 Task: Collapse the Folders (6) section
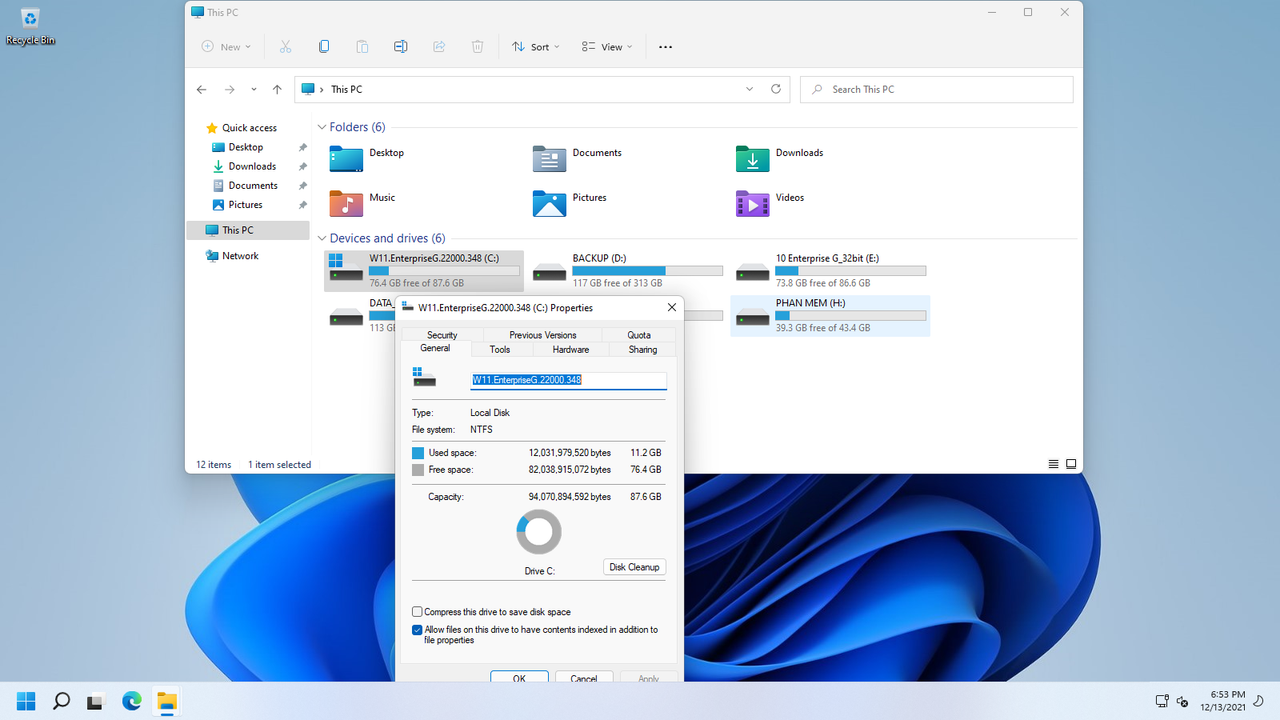pos(321,127)
